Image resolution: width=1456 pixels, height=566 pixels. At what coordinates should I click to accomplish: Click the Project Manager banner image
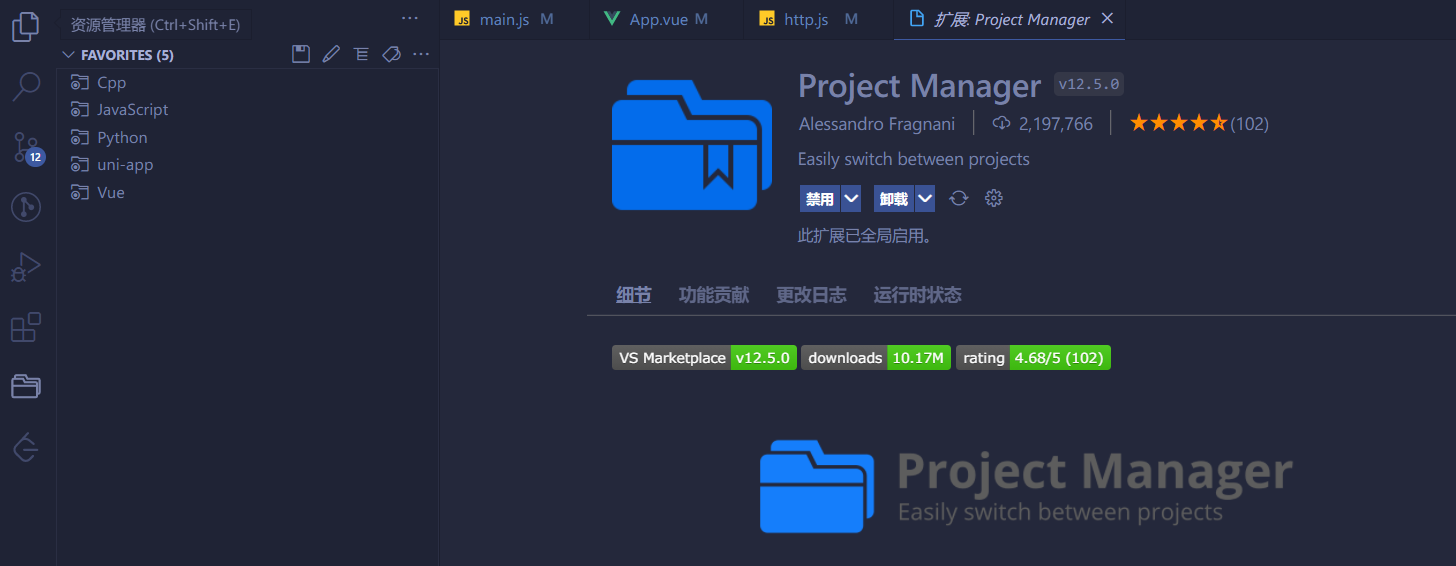[x=1026, y=485]
